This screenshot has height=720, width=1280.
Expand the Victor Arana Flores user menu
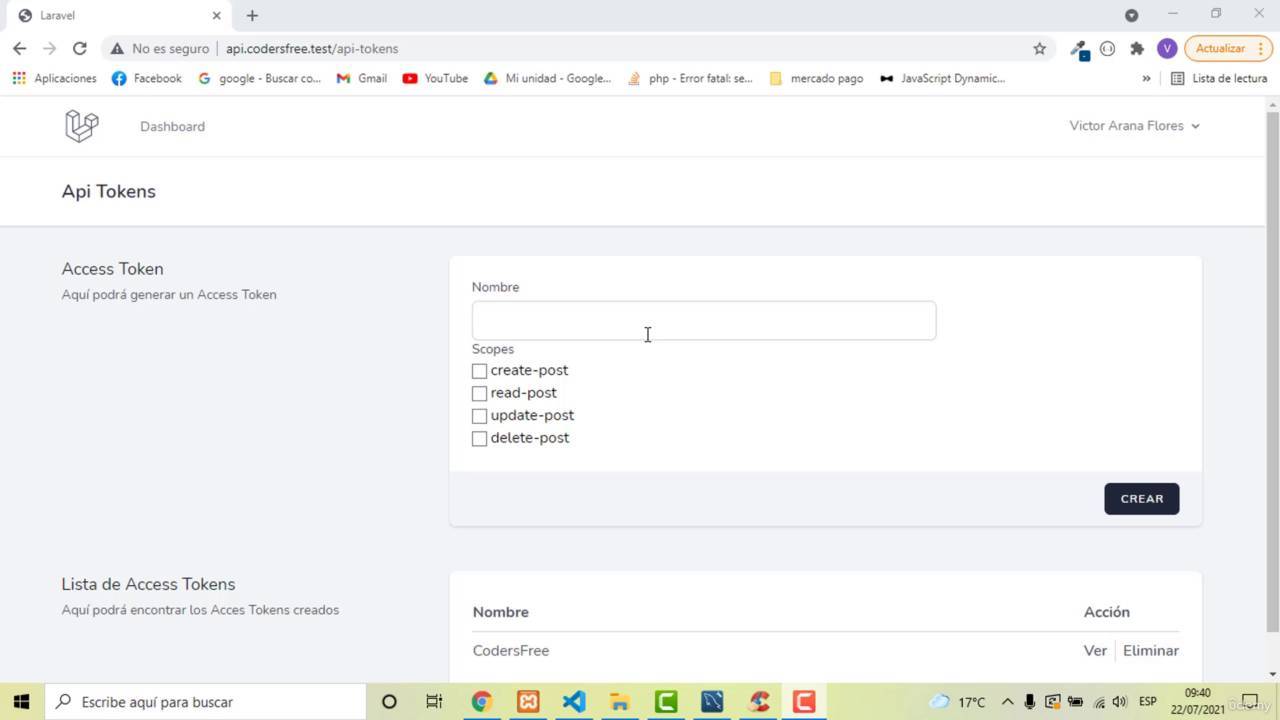tap(1134, 126)
